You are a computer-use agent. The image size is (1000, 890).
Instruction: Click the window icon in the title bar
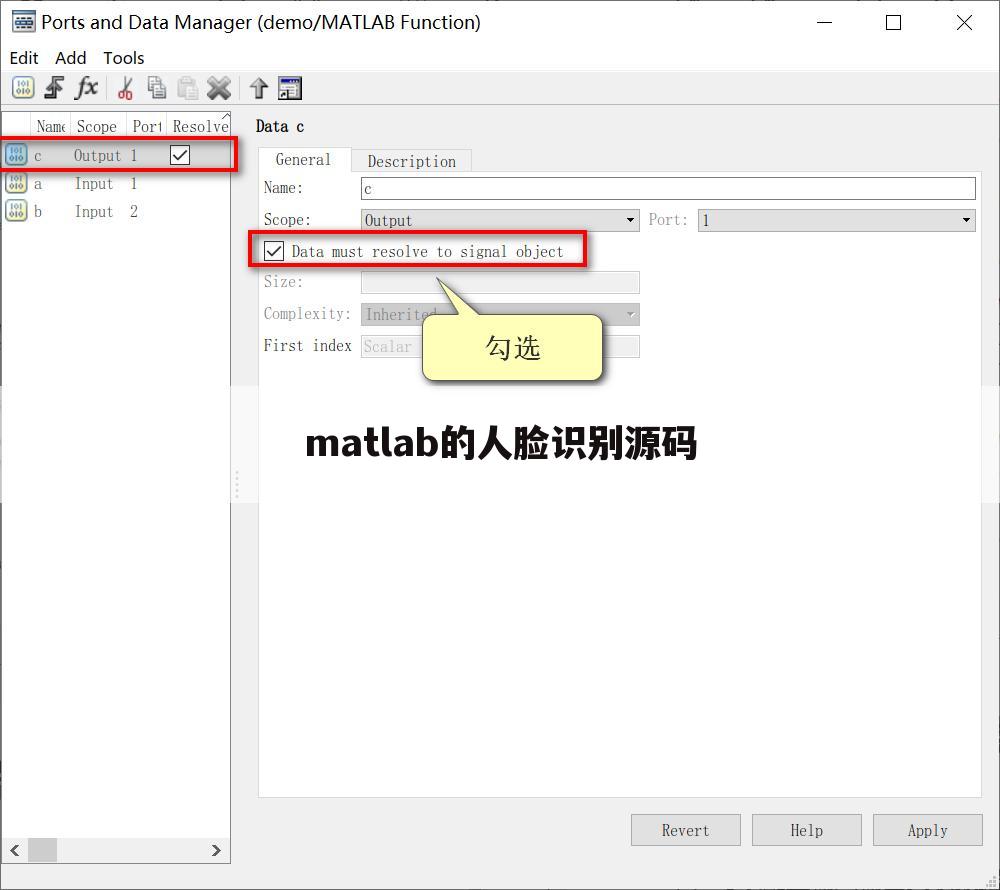pyautogui.click(x=24, y=22)
